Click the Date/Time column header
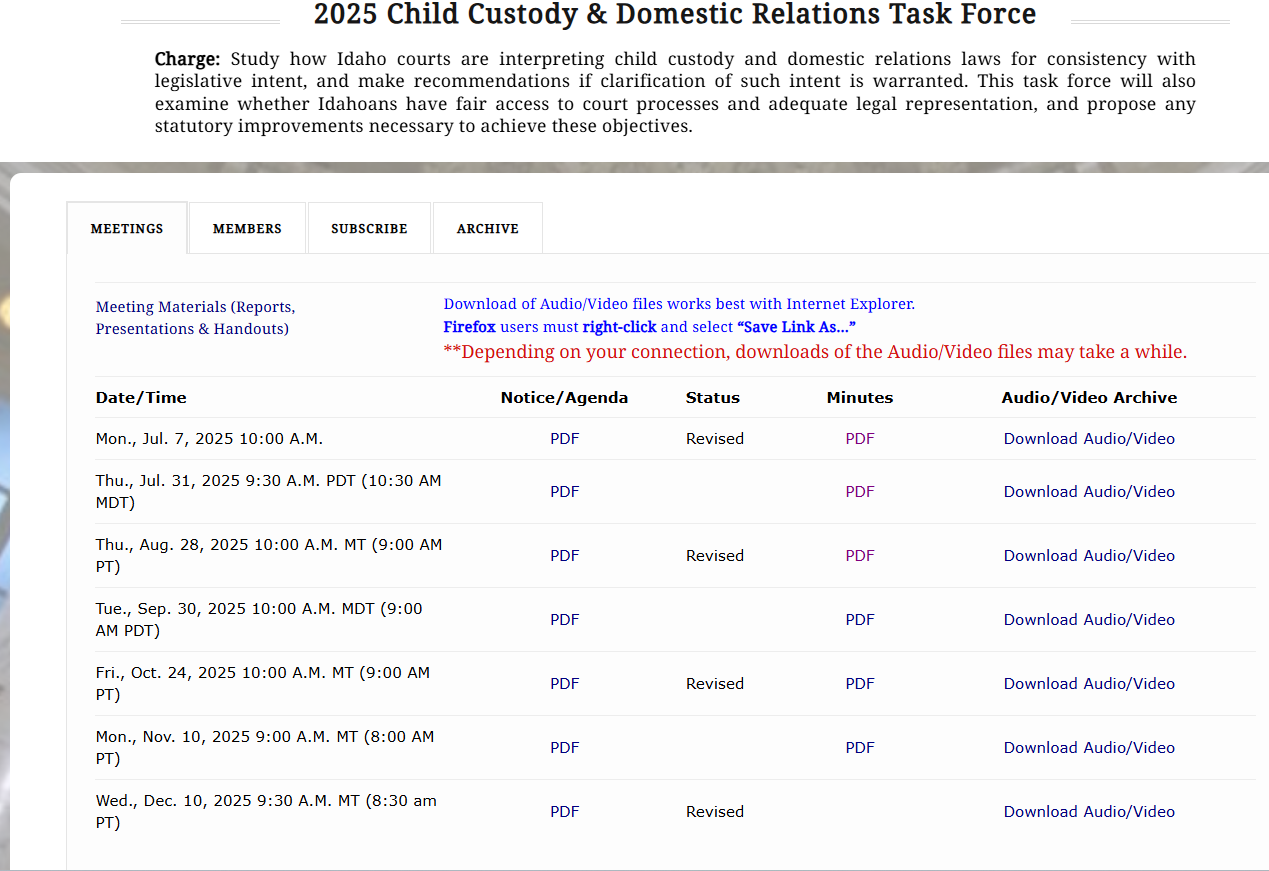This screenshot has height=871, width=1269. pyautogui.click(x=141, y=398)
